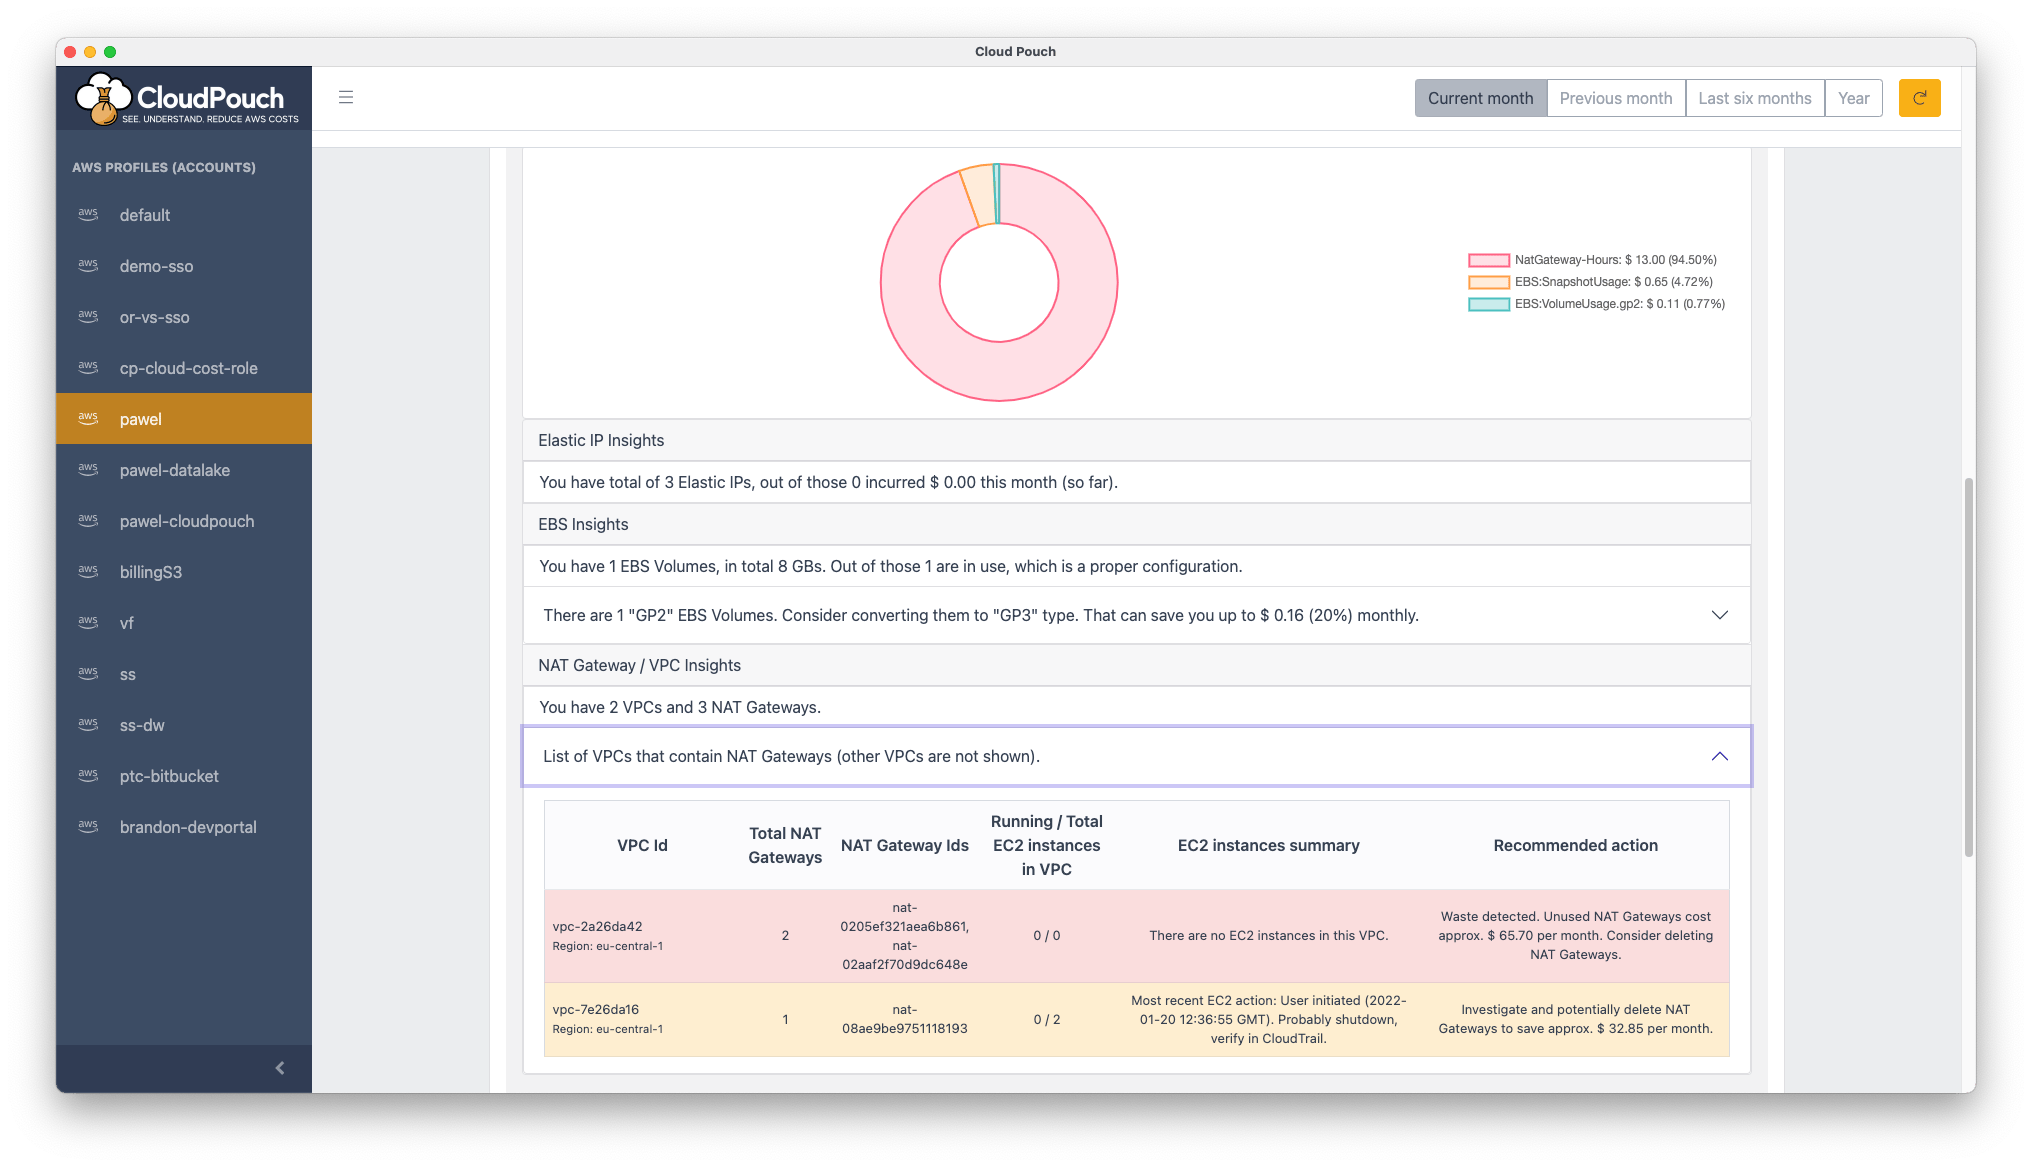The image size is (2032, 1167).
Task: Click the Running / Total EC2 instances header
Action: pyautogui.click(x=1046, y=845)
